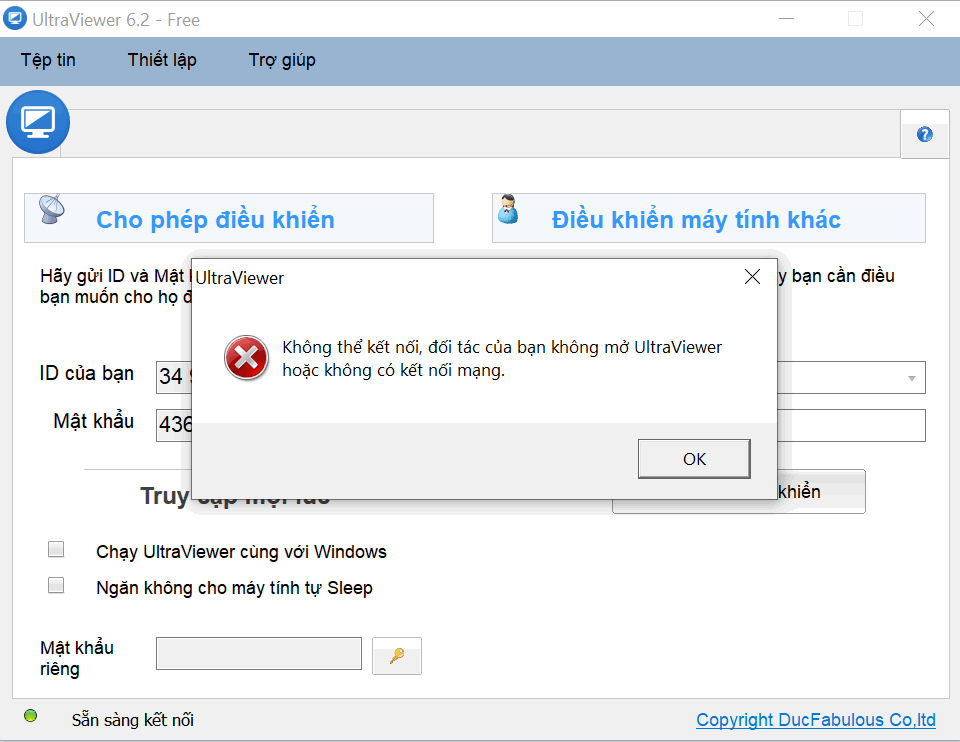Minimize the UltraViewer window

tap(787, 19)
